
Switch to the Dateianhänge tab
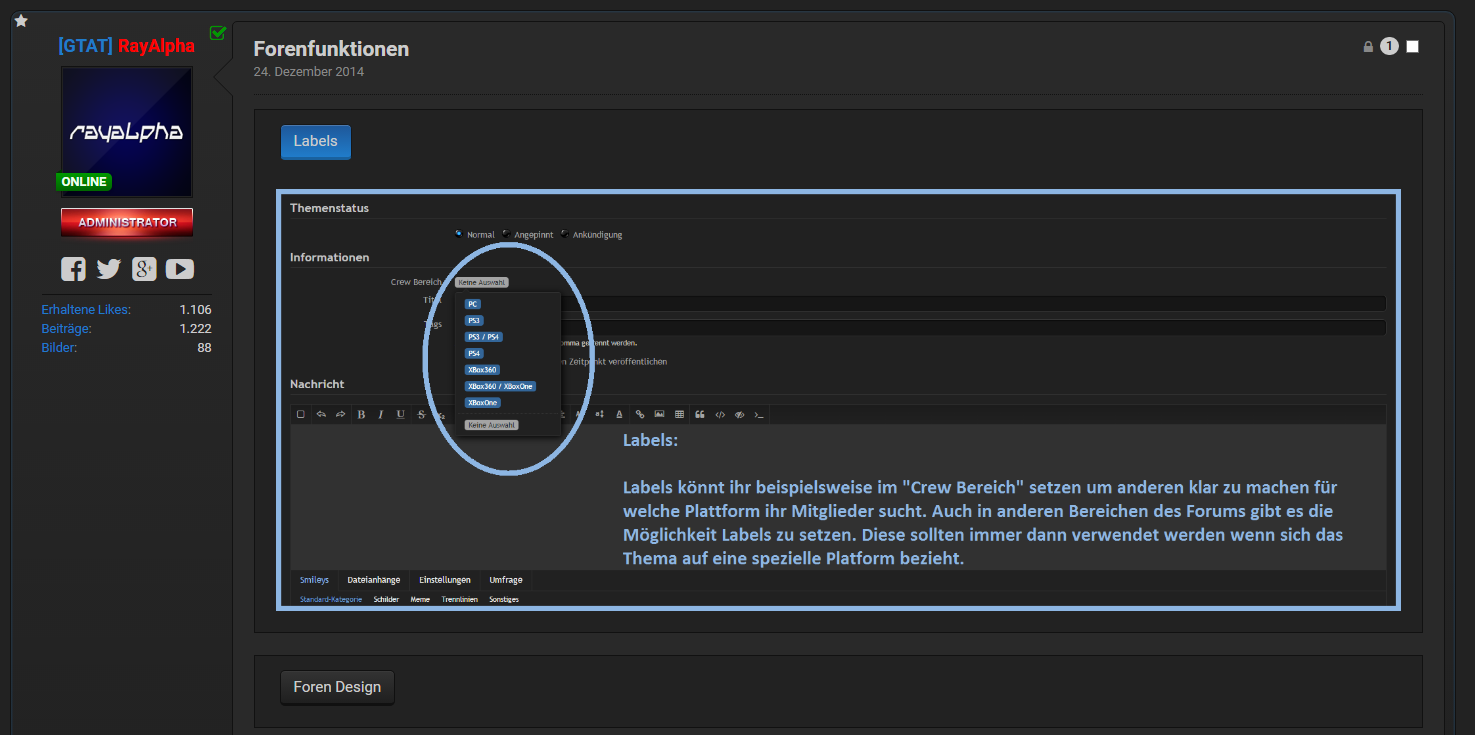pos(373,580)
